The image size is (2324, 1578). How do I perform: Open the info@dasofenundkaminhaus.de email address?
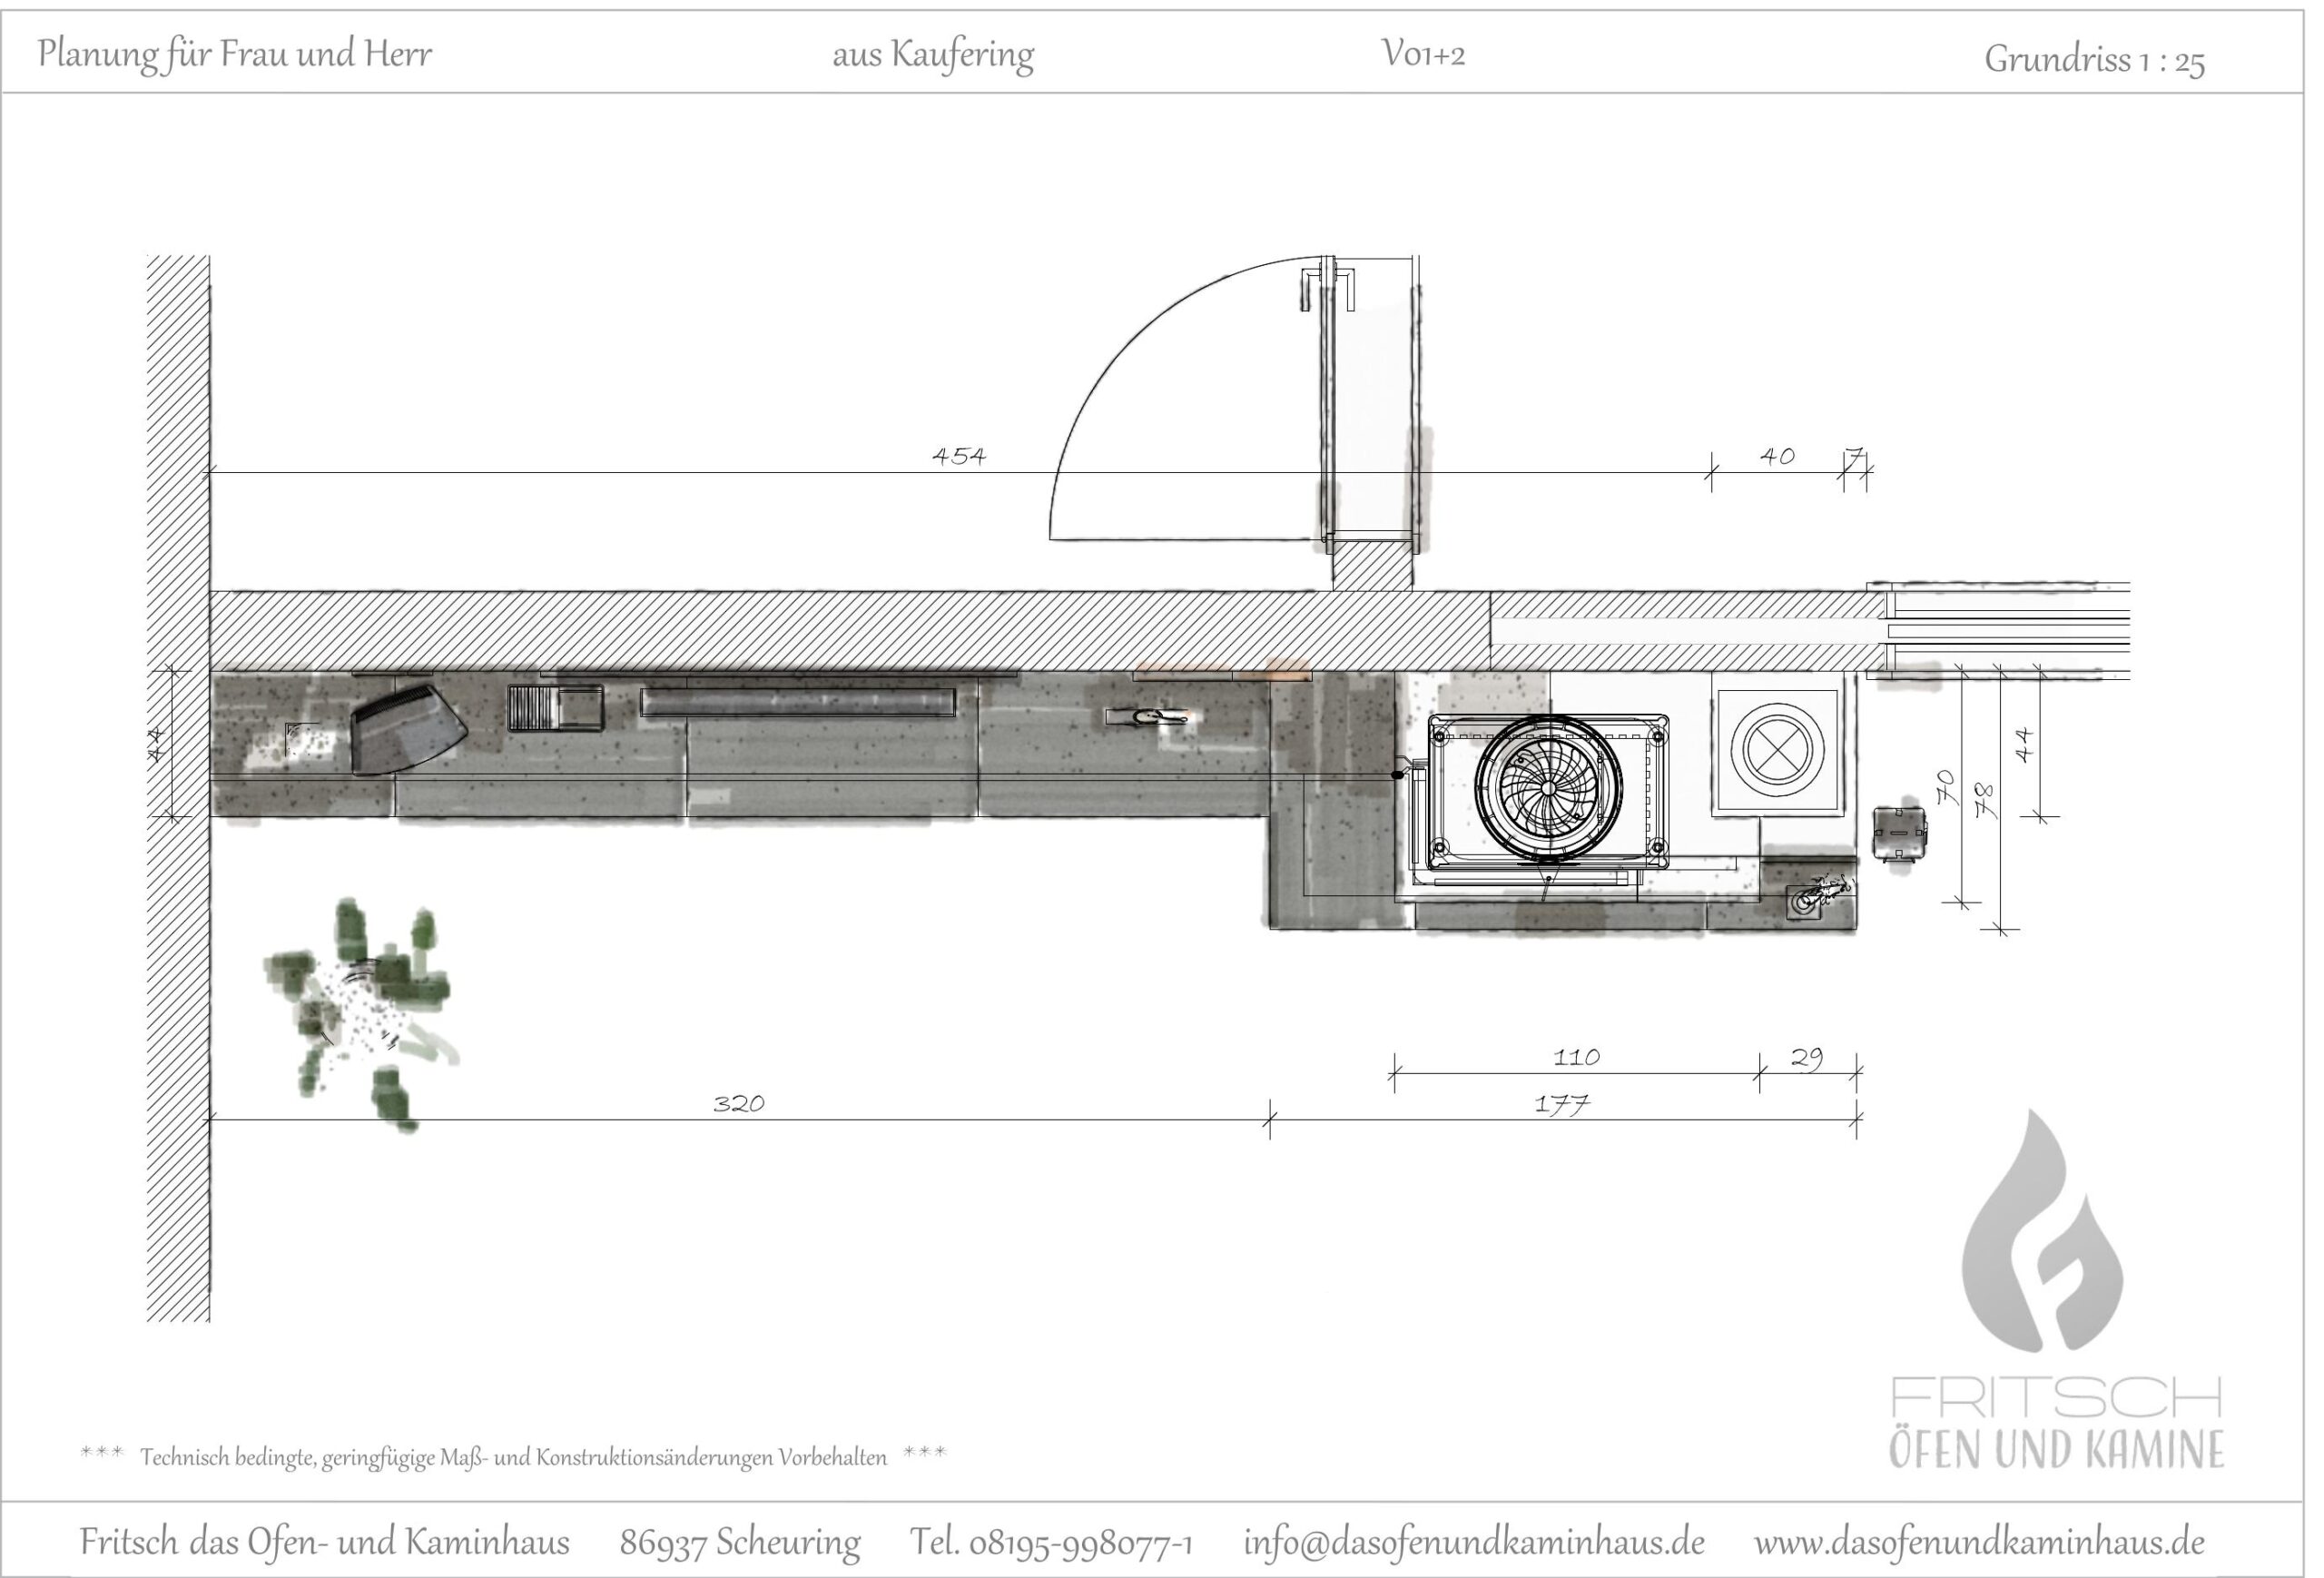(x=1474, y=1542)
